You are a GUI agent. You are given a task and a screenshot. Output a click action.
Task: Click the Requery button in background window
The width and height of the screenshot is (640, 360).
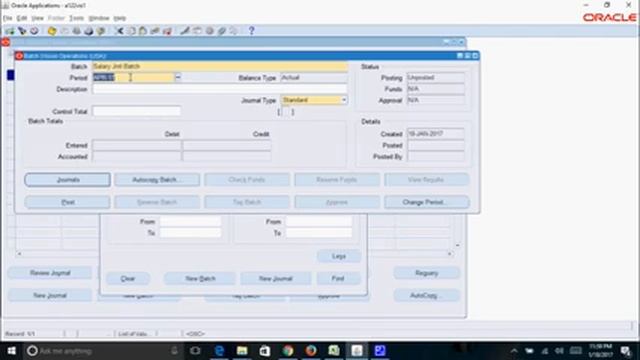(427, 273)
